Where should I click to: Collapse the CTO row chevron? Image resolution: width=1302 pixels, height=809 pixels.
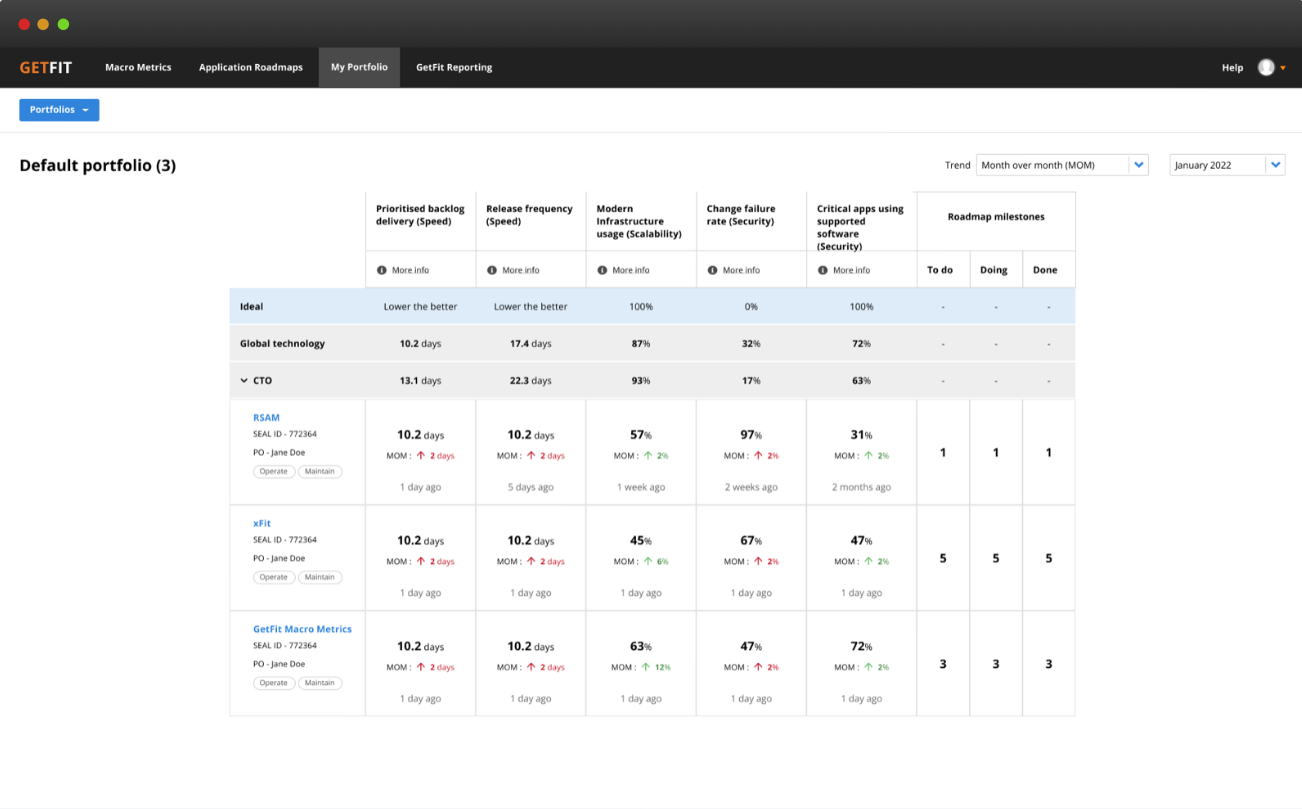click(x=244, y=380)
